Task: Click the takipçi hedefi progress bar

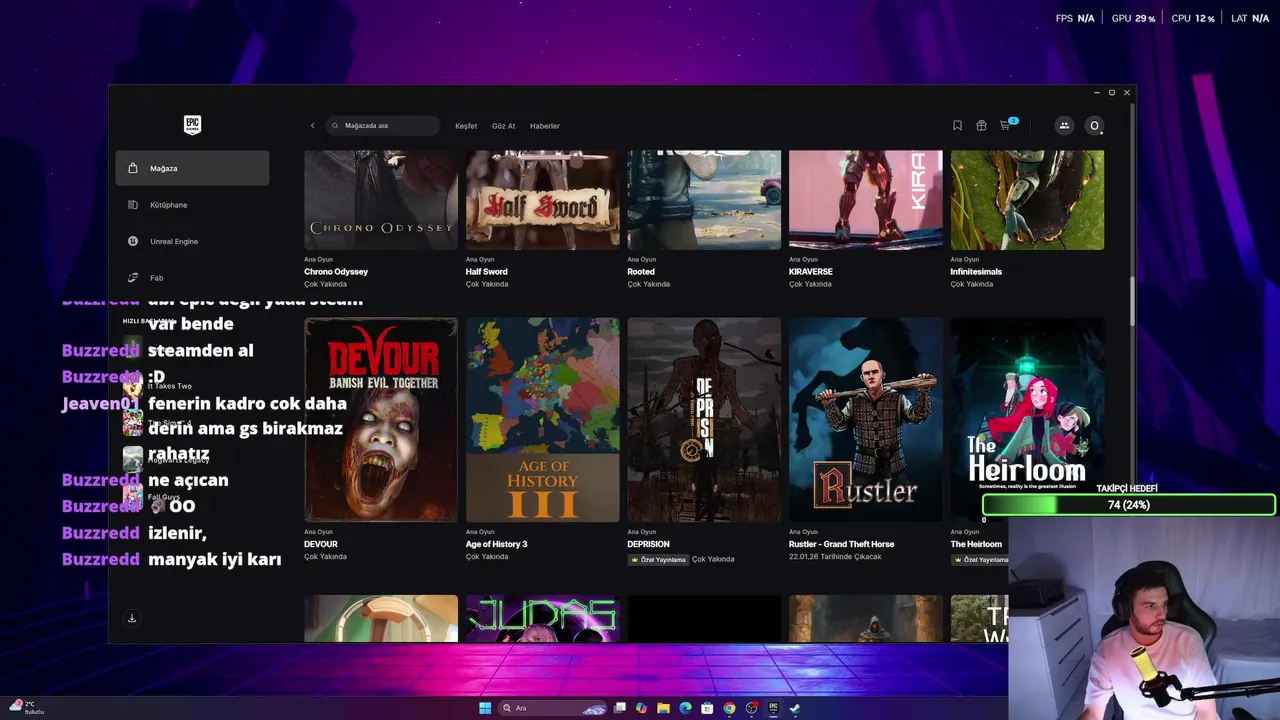Action: (x=1128, y=505)
